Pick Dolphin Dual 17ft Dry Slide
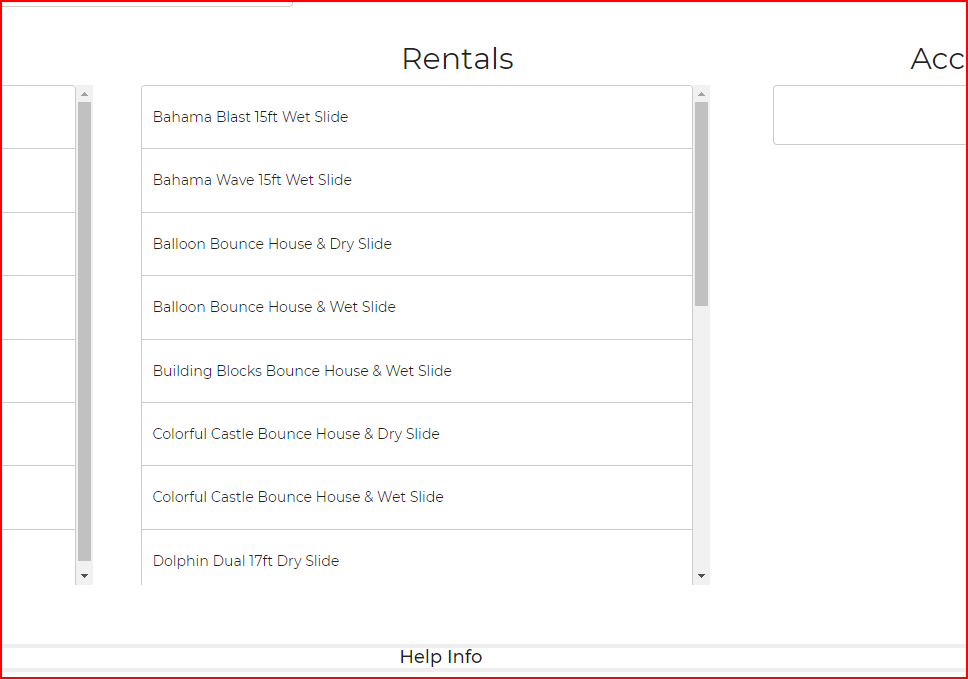Image resolution: width=968 pixels, height=679 pixels. coord(246,561)
